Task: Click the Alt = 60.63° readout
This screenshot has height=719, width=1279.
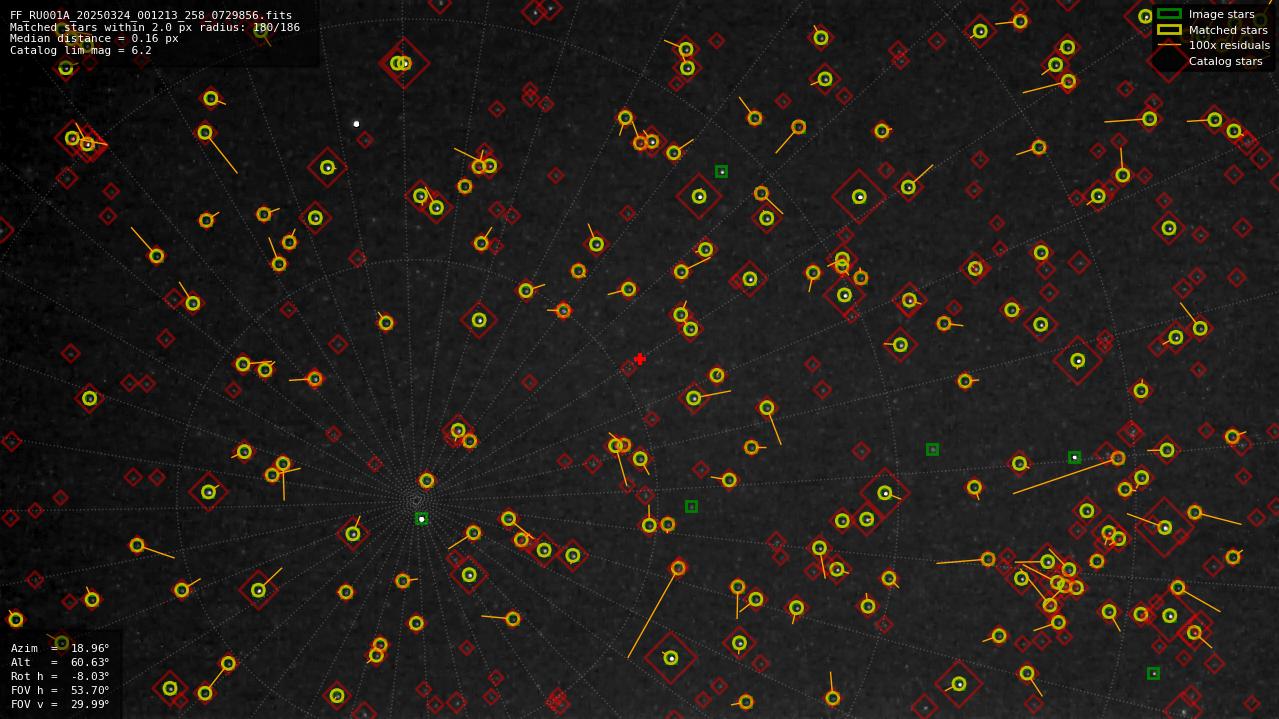Action: pos(60,662)
